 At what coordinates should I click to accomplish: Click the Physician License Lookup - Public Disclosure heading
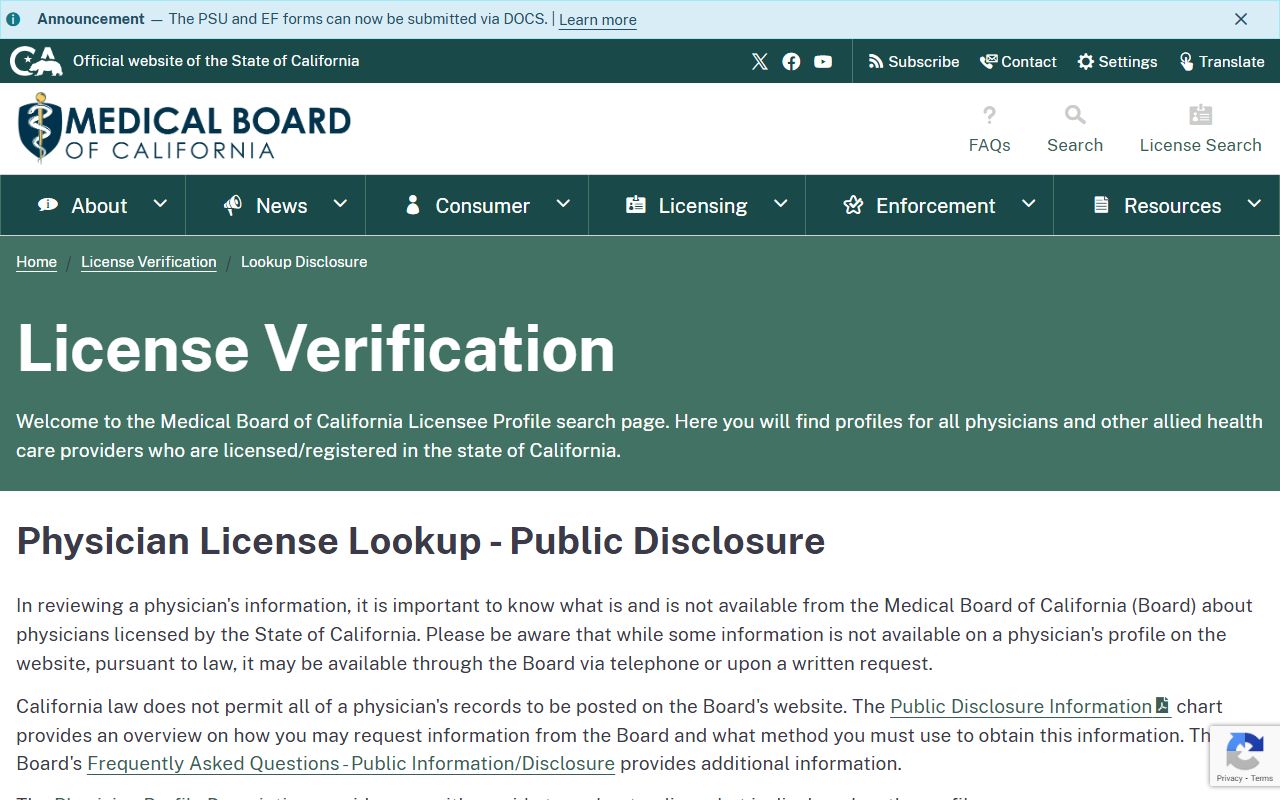(421, 541)
